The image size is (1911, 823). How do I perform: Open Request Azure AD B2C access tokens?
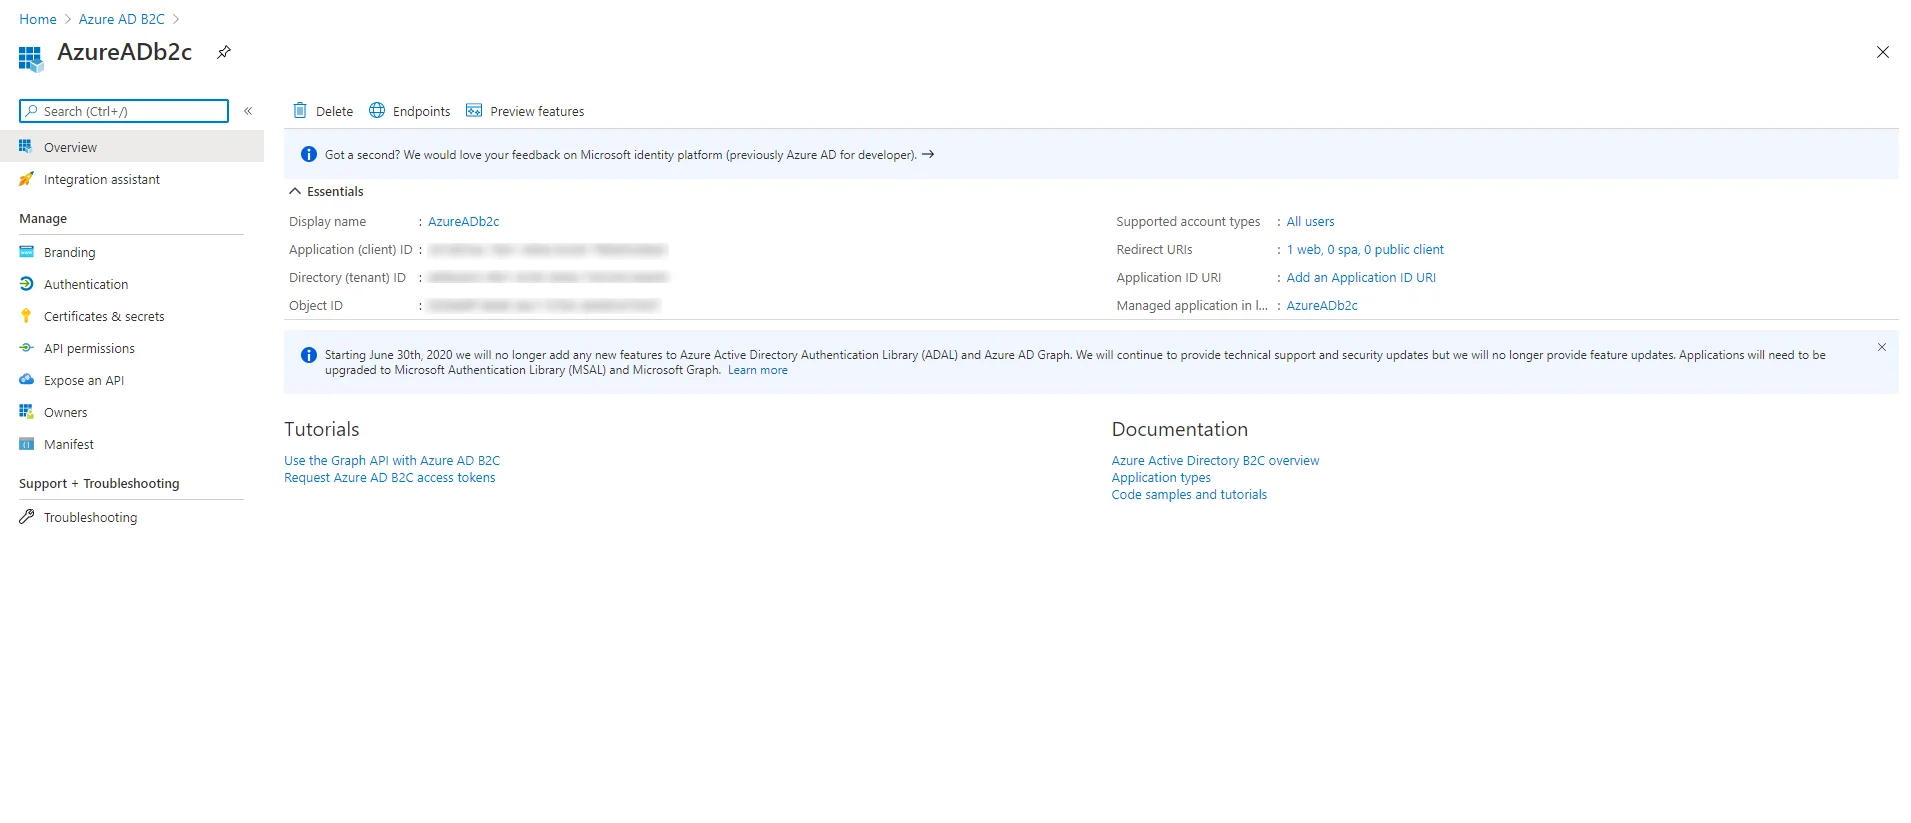tap(390, 478)
